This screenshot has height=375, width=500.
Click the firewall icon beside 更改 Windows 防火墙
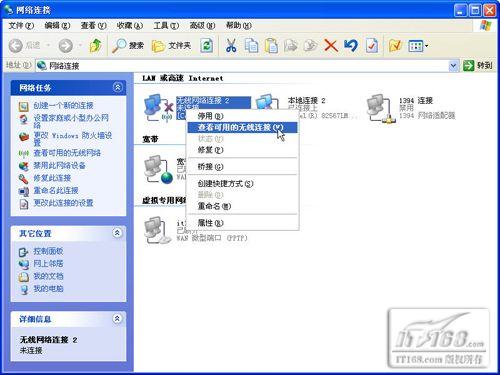pyautogui.click(x=23, y=136)
